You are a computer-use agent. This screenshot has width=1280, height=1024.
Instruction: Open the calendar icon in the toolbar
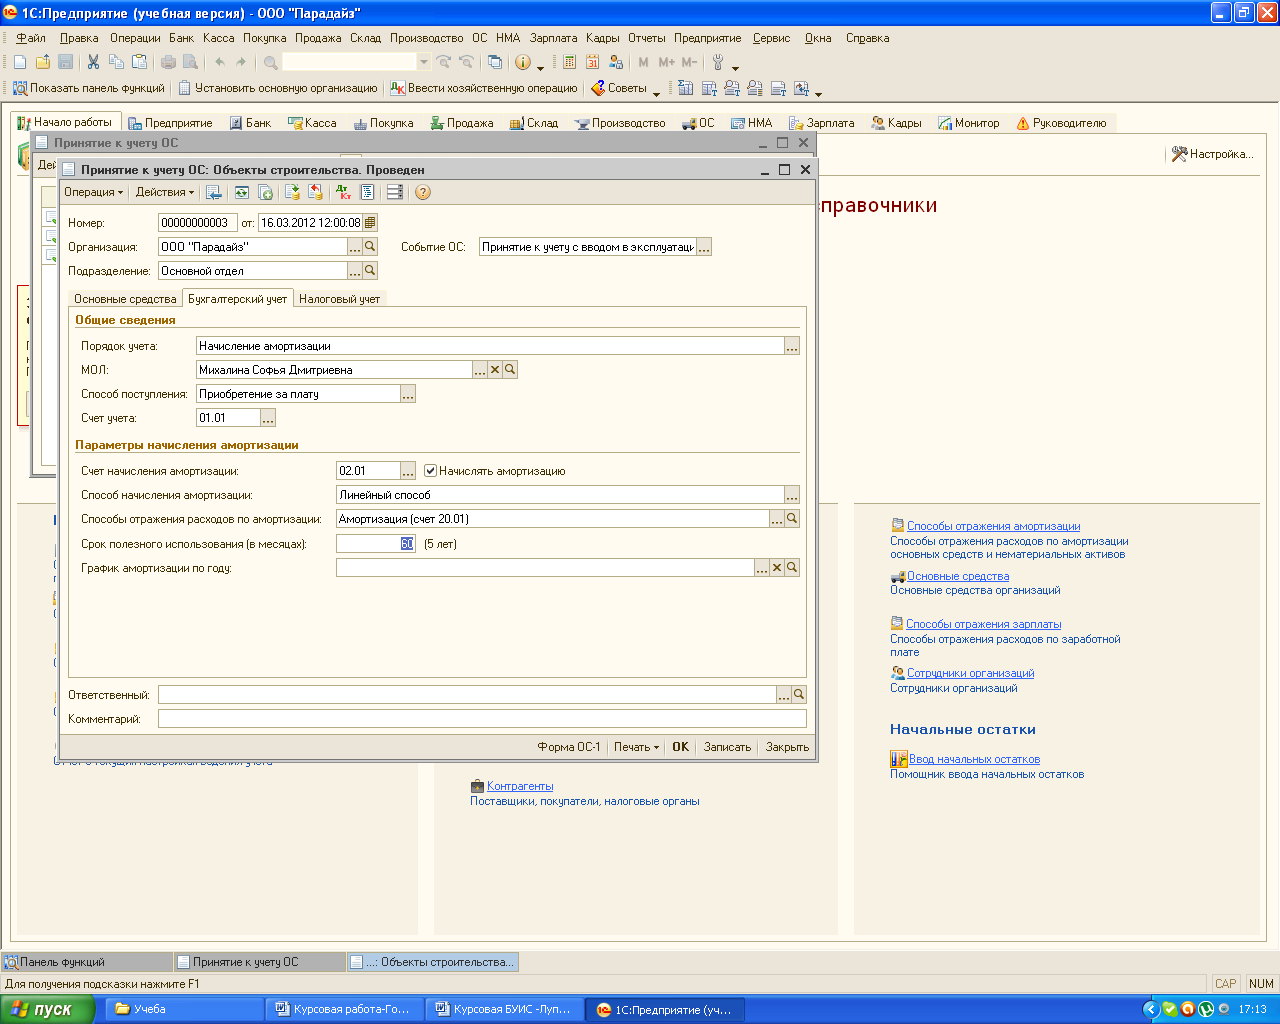click(x=593, y=62)
